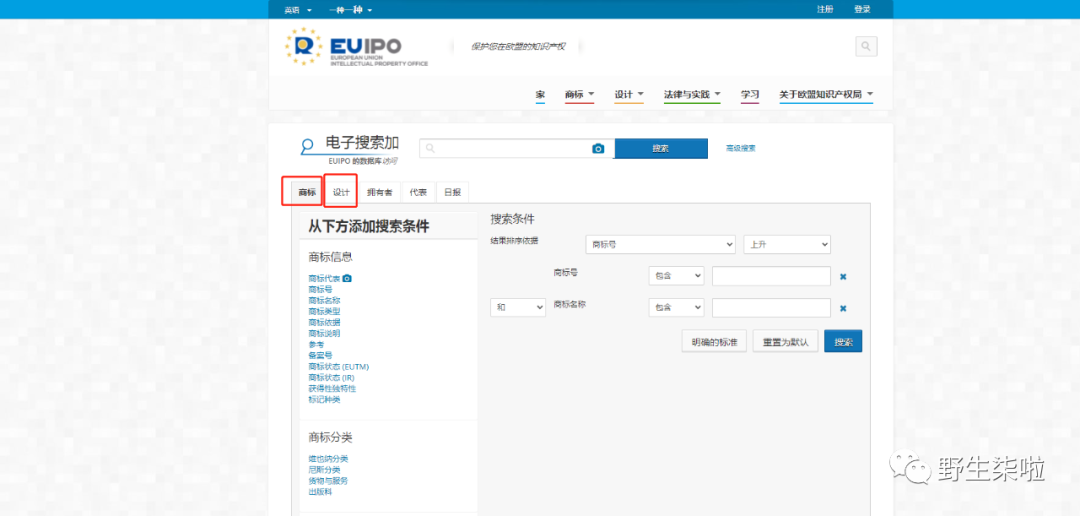This screenshot has height=516, width=1080.
Task: Open the 高级搜索 link
Action: pos(740,148)
